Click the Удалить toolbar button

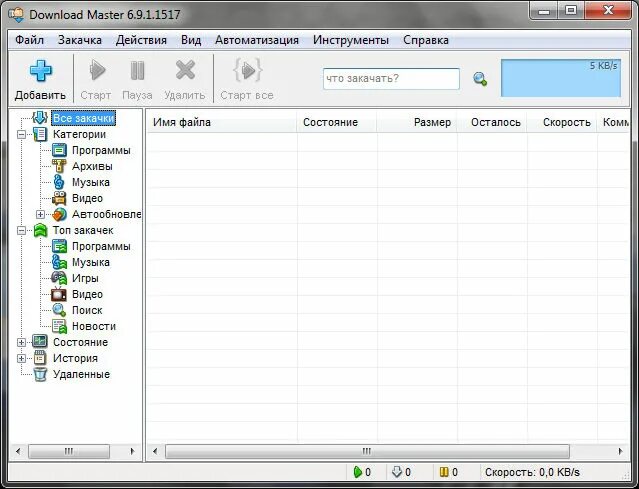185,79
